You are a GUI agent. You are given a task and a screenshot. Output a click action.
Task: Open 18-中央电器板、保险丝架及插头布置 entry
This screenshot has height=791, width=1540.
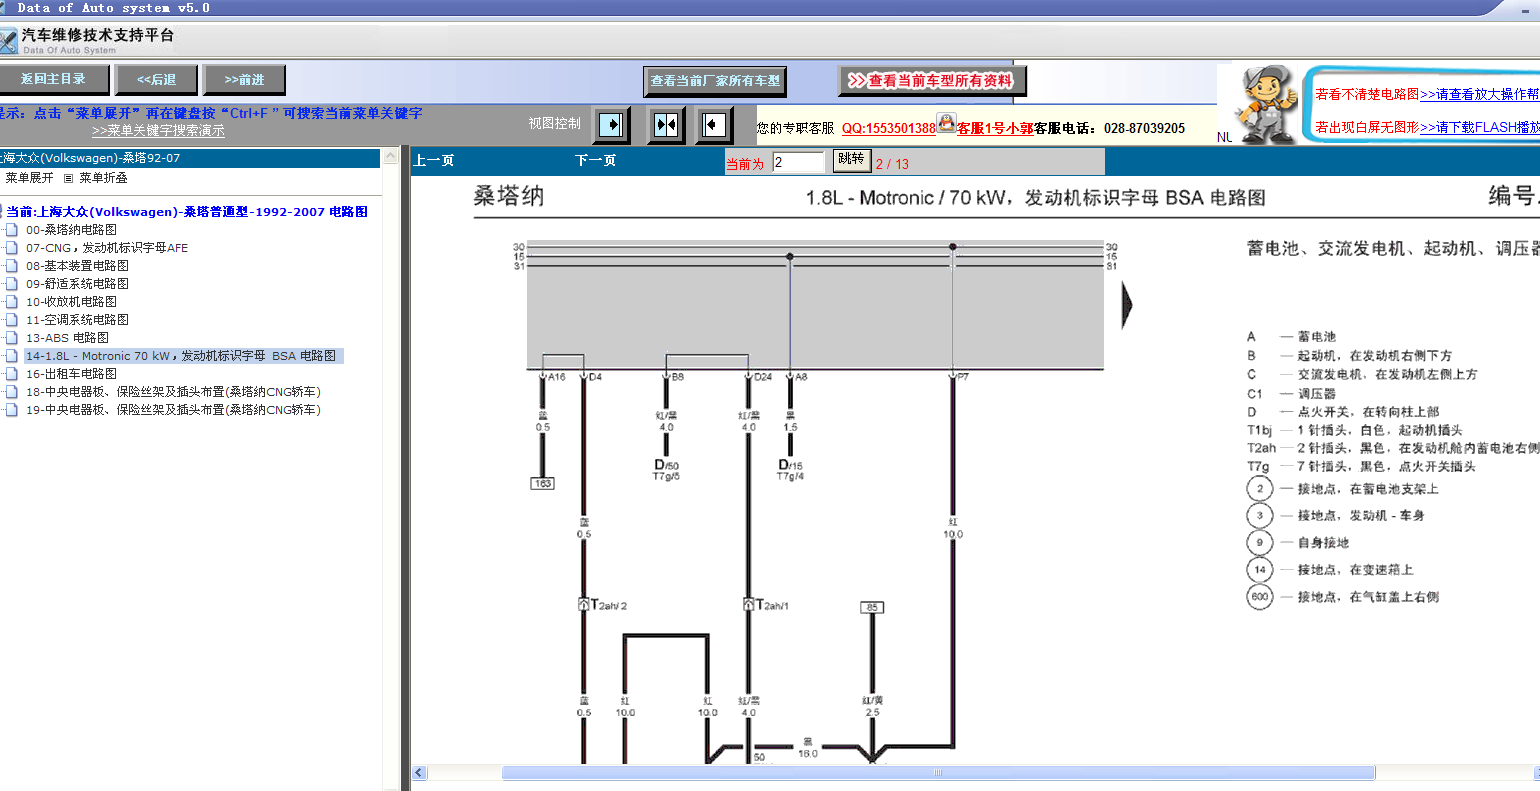[x=173, y=392]
